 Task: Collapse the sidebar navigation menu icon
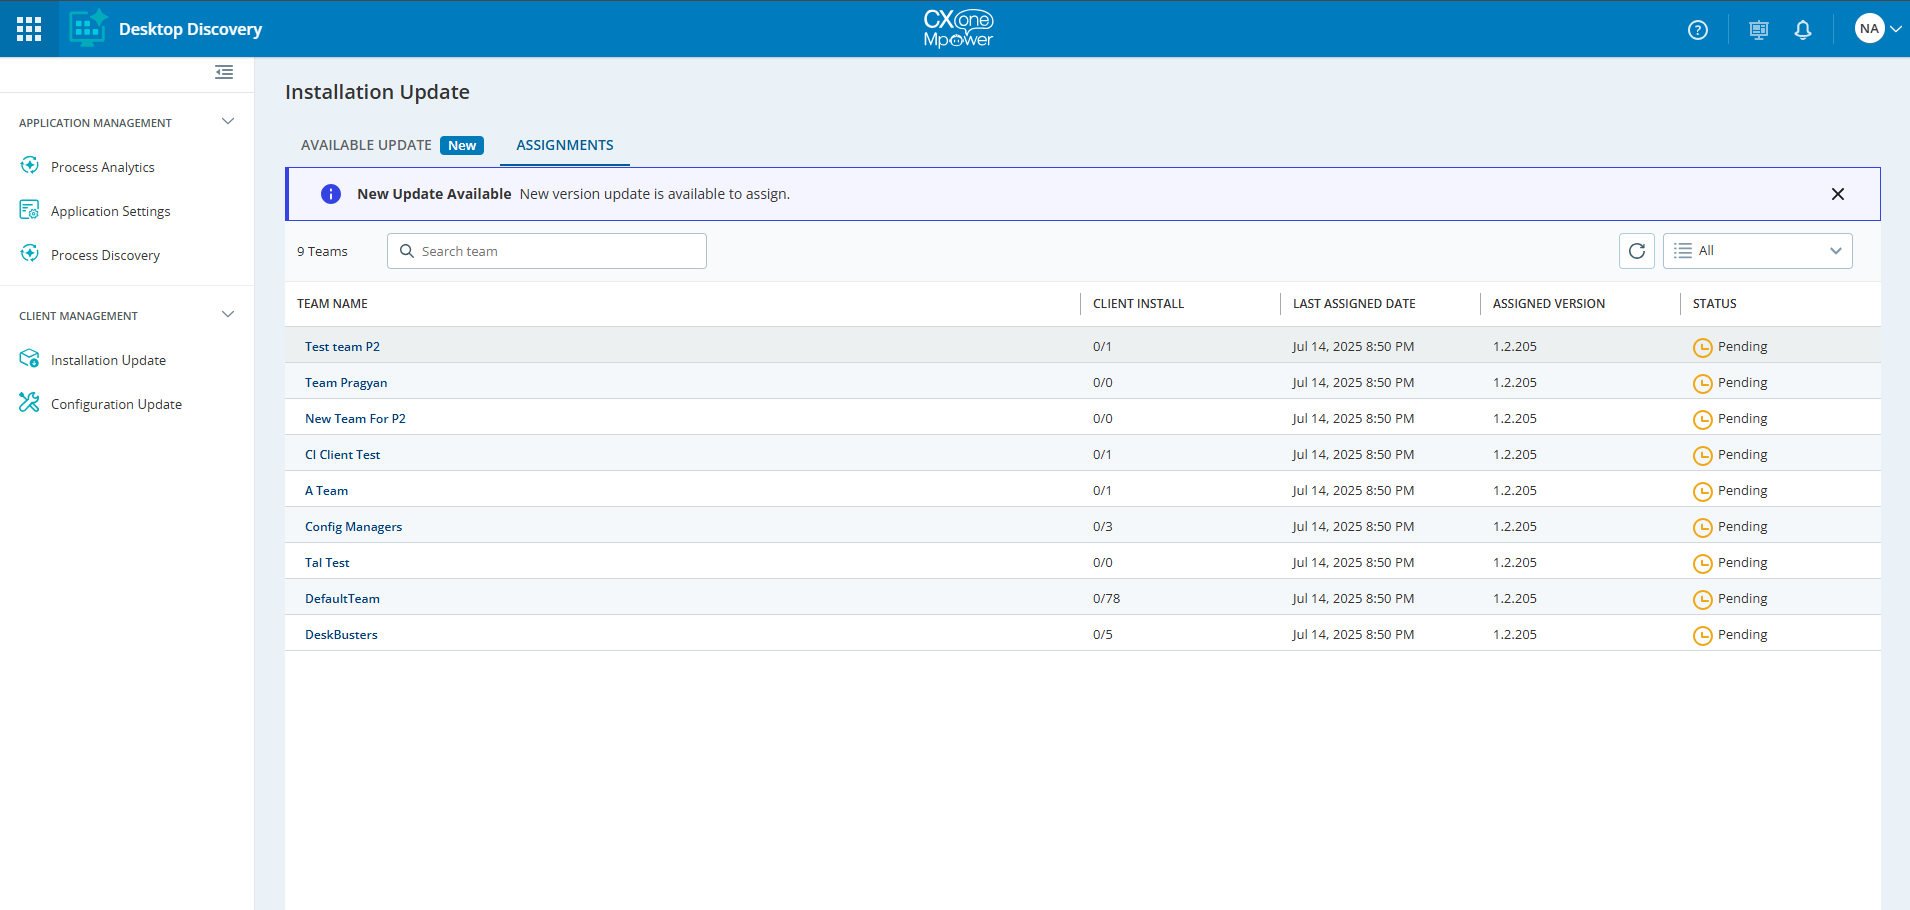click(224, 72)
